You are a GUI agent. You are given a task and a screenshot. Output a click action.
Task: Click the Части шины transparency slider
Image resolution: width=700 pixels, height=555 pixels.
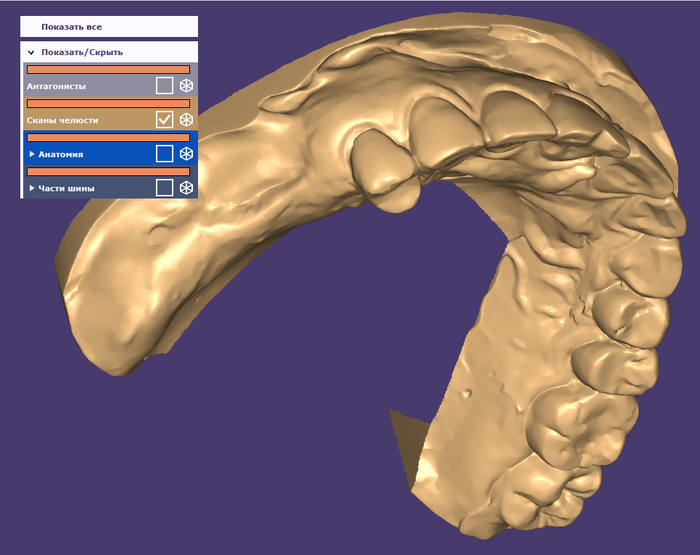108,171
